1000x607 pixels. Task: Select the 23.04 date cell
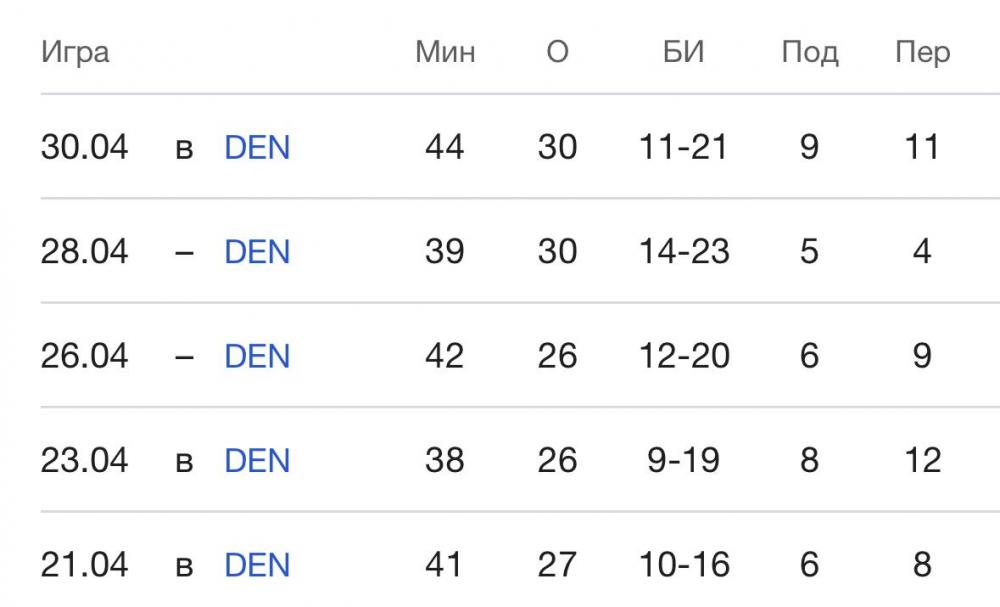85,461
